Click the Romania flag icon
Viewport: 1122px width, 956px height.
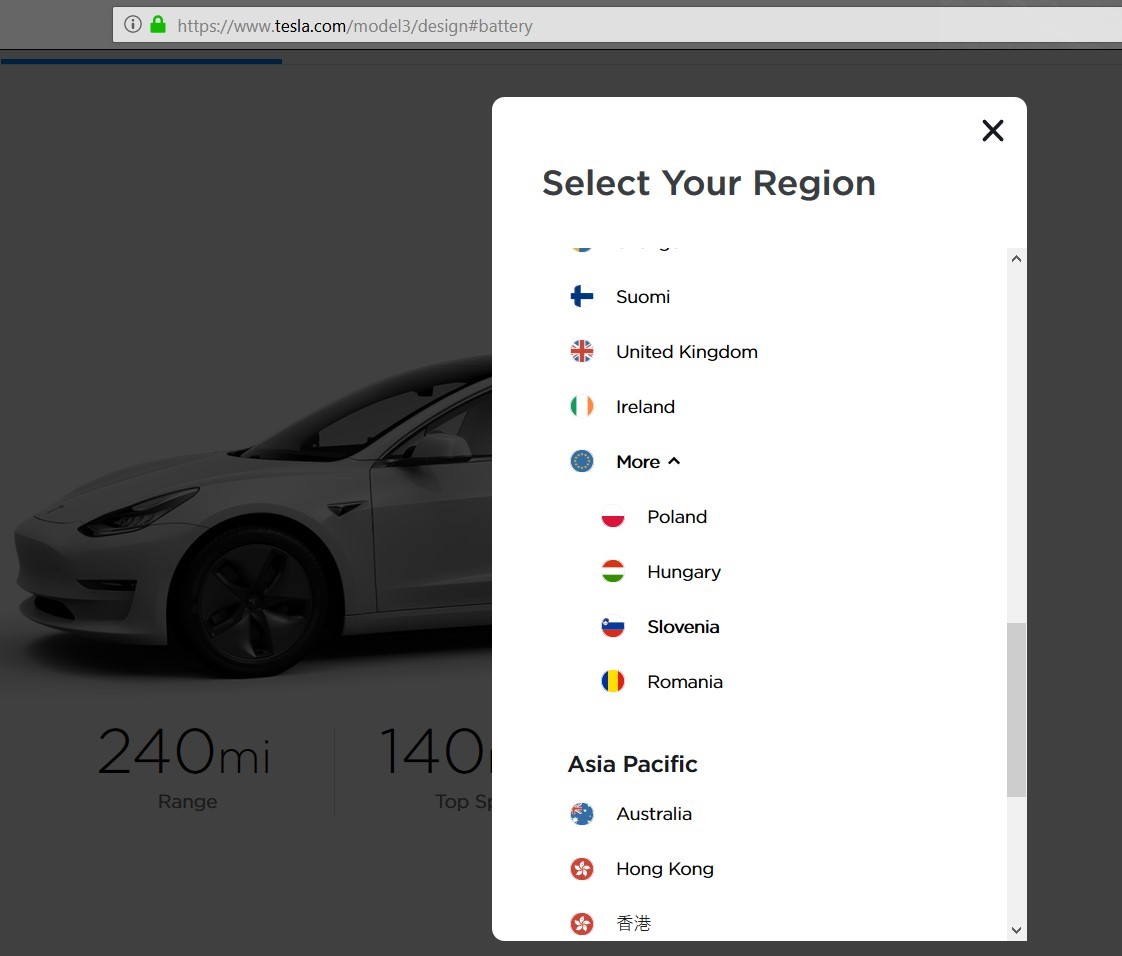(613, 682)
